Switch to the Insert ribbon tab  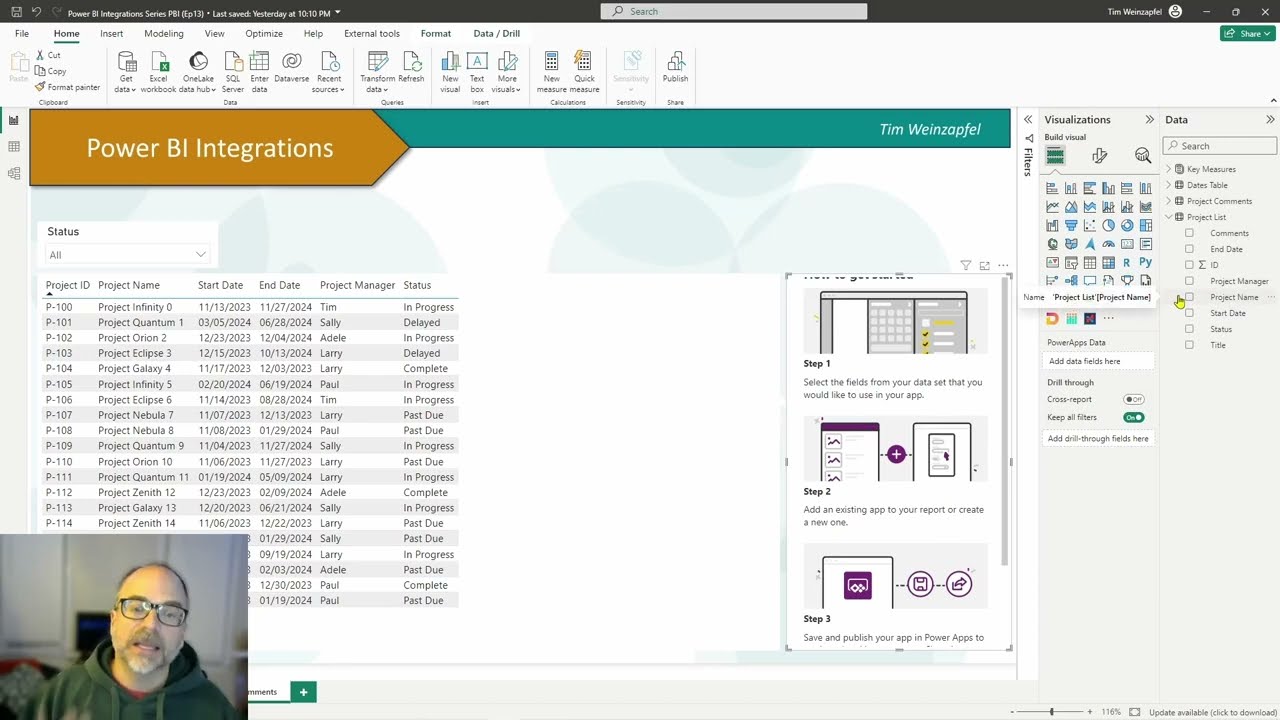[111, 33]
